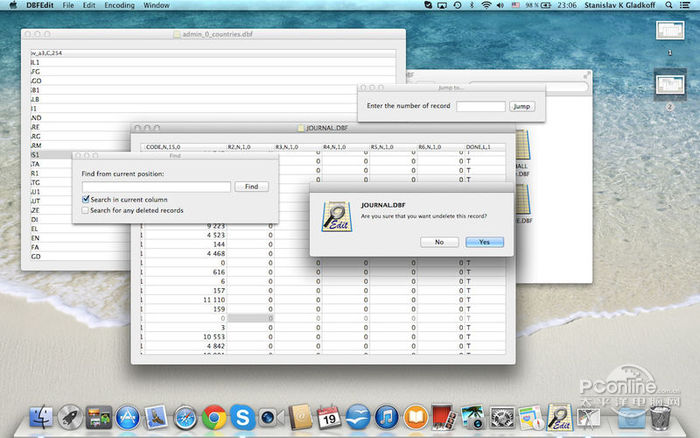Open Finder from the Dock
This screenshot has width=700, height=438.
pyautogui.click(x=42, y=417)
